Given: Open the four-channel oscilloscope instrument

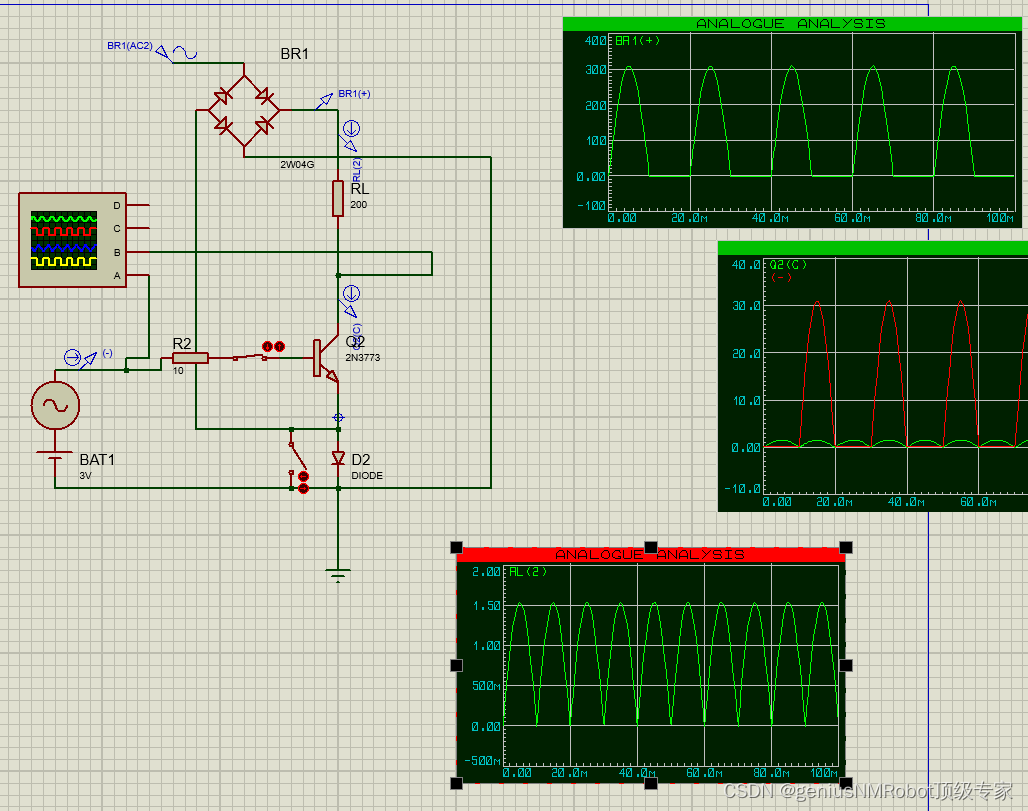Looking at the screenshot, I should pos(72,240).
